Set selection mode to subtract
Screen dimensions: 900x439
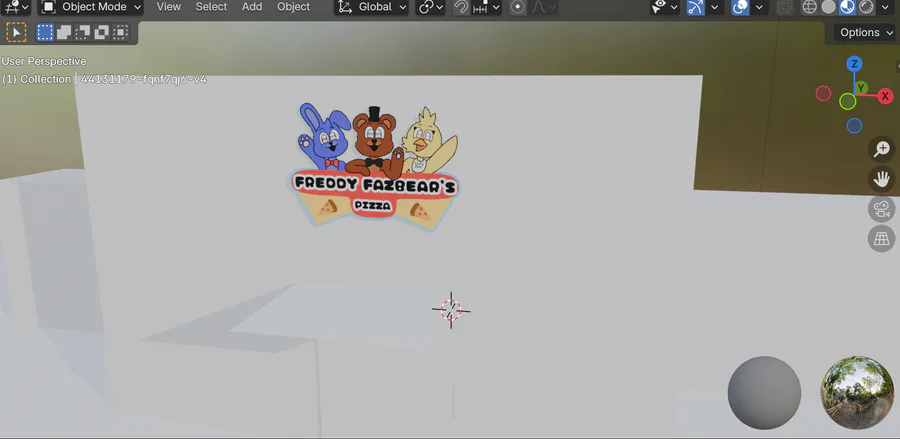click(83, 33)
